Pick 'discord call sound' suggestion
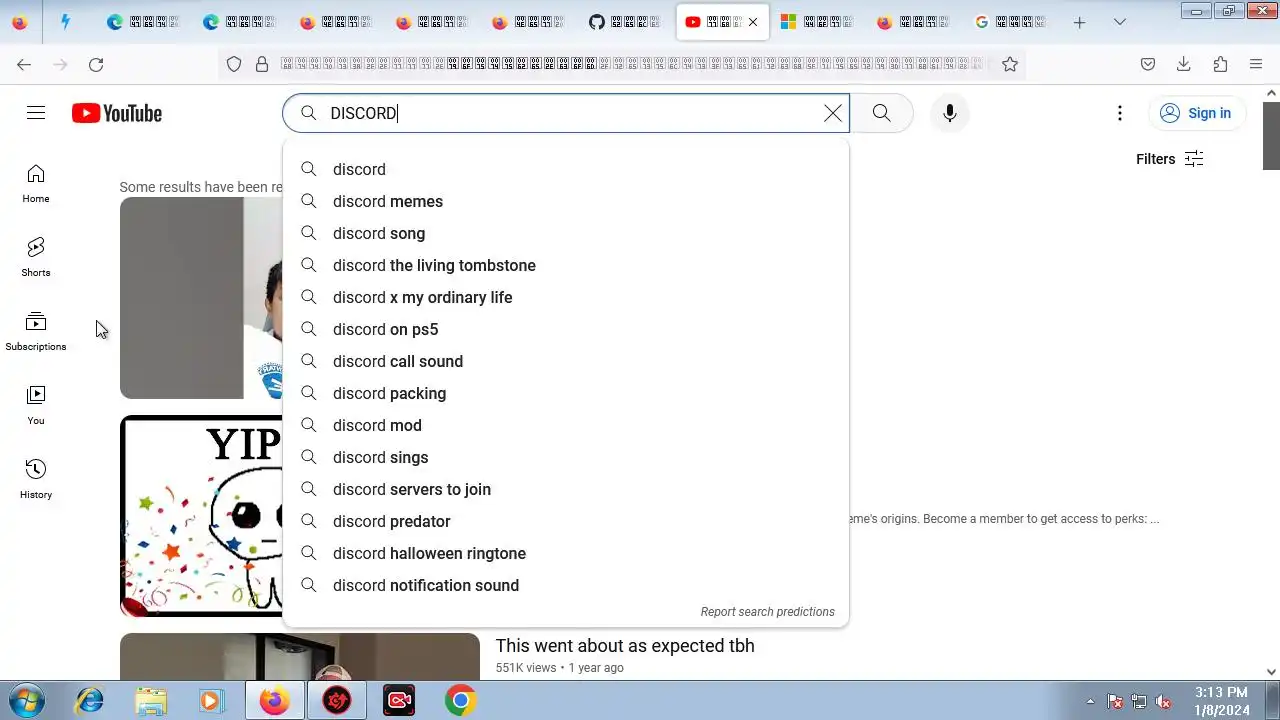The height and width of the screenshot is (720, 1280). click(x=566, y=361)
